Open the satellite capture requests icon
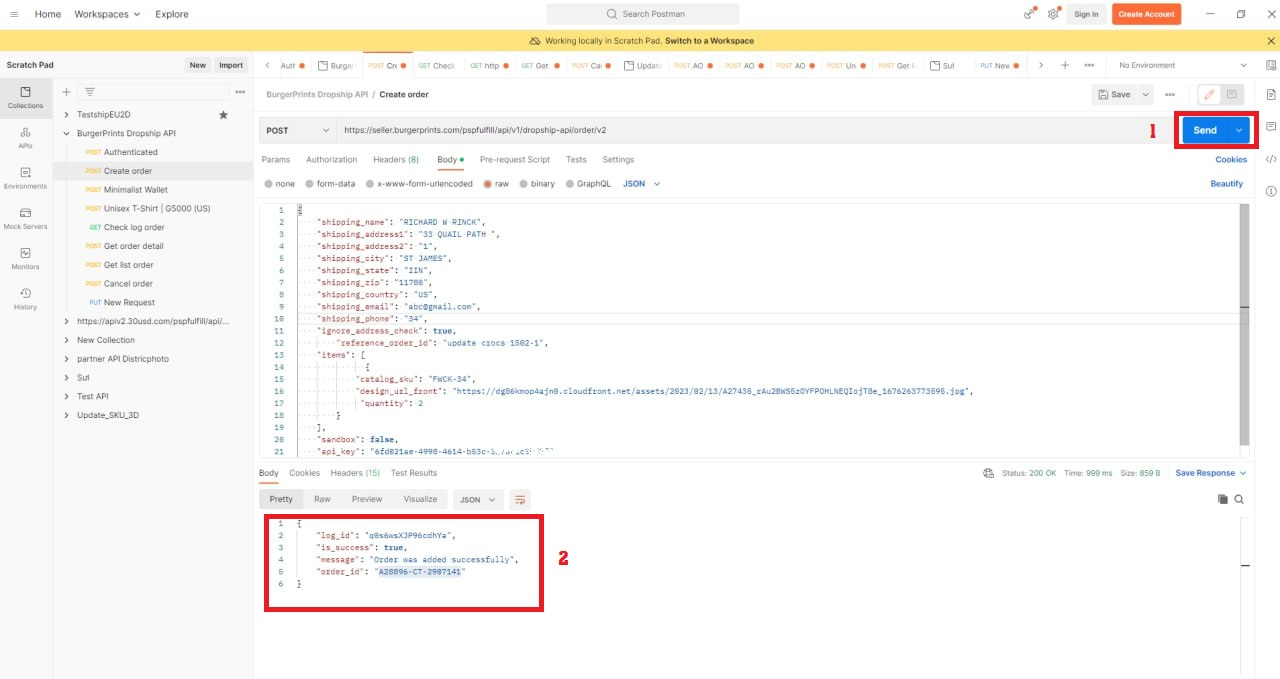The height and width of the screenshot is (679, 1280). click(x=1029, y=14)
